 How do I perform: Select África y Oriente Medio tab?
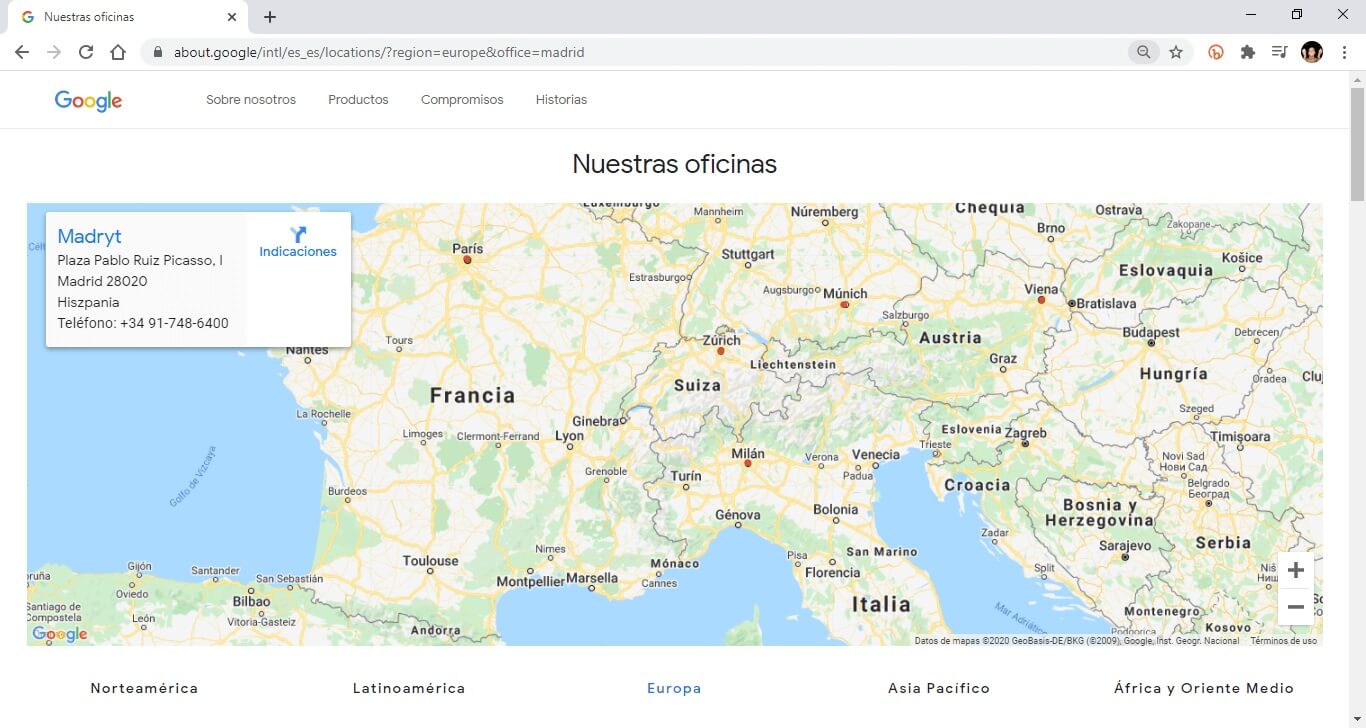(1204, 688)
